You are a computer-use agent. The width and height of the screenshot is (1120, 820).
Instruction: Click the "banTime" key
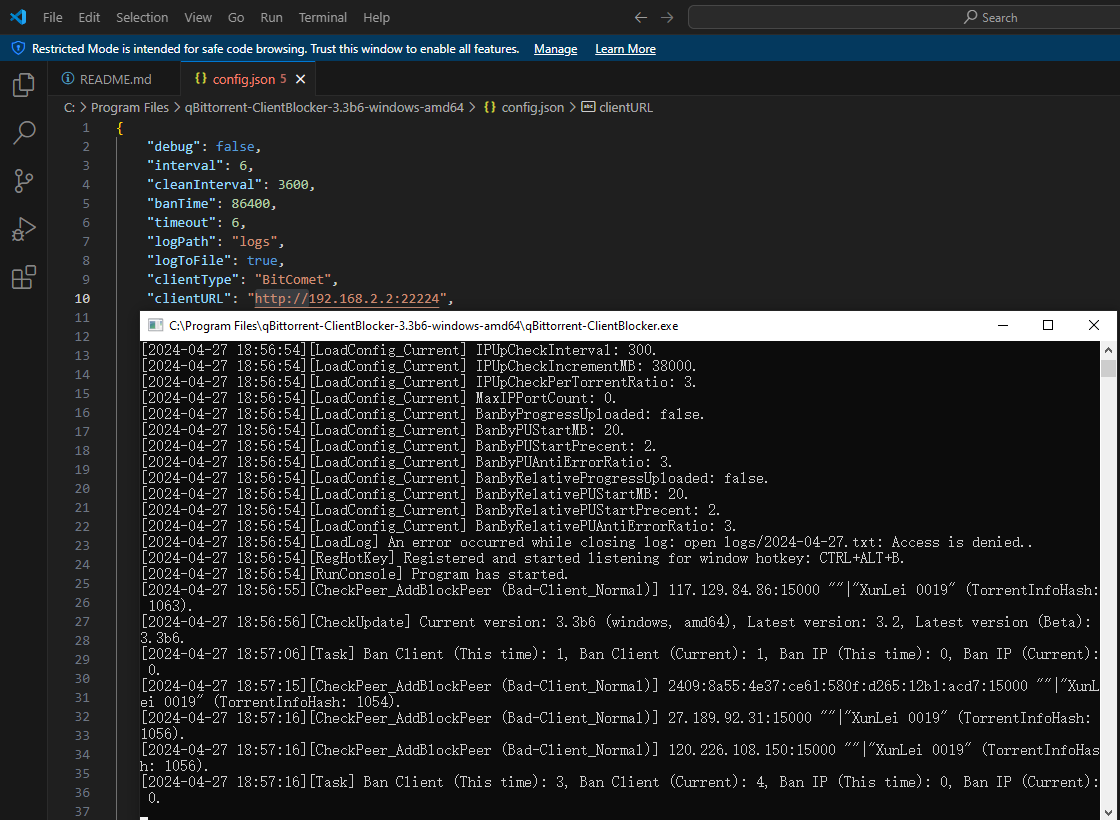(181, 204)
